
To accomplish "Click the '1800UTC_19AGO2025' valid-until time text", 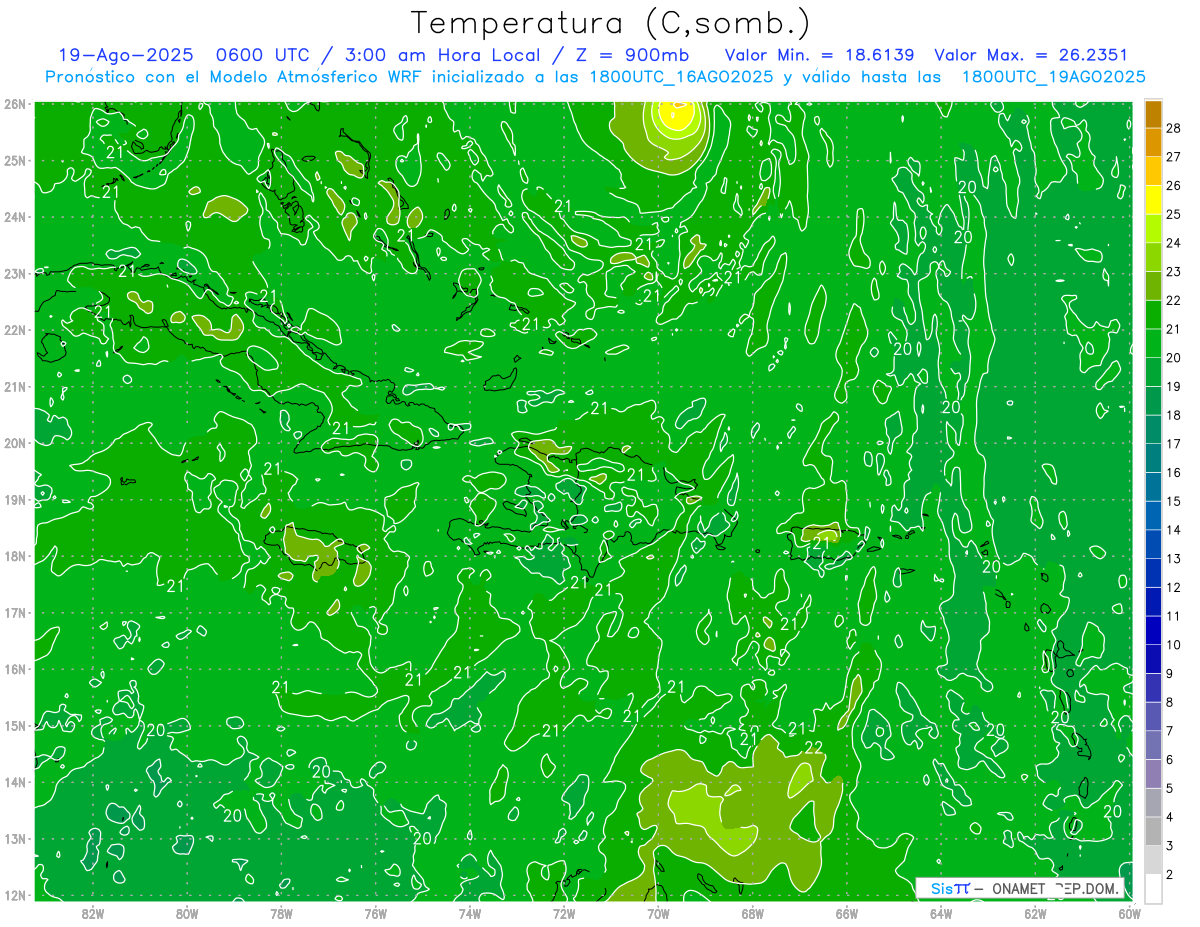I will [1054, 77].
